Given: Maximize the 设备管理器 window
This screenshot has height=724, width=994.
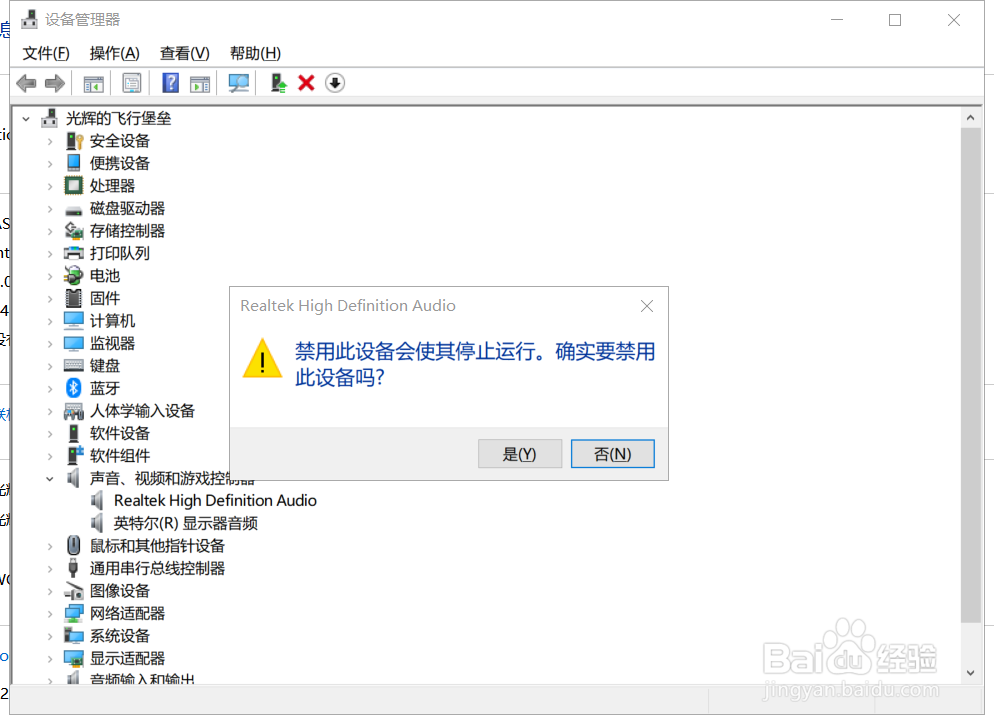Looking at the screenshot, I should coord(895,20).
